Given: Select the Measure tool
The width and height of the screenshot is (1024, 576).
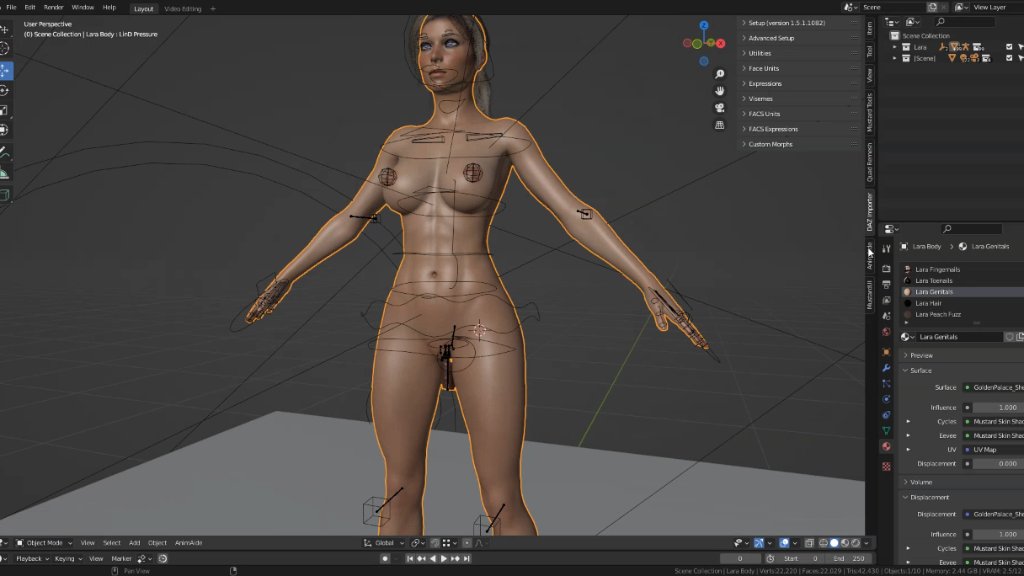Looking at the screenshot, I should 4,173.
